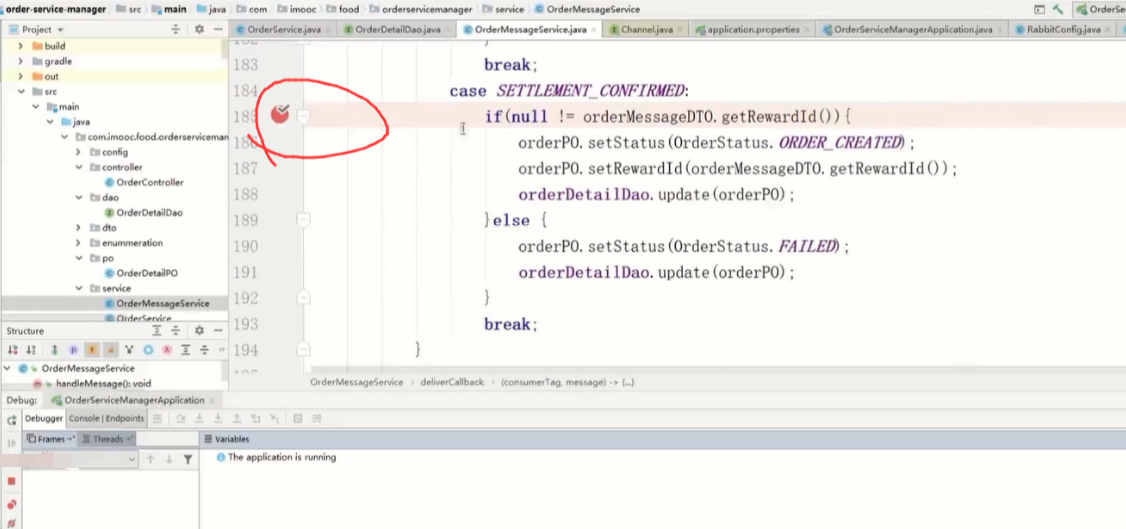Image resolution: width=1126 pixels, height=529 pixels.
Task: Collapse the src folder
Action: coord(20,91)
